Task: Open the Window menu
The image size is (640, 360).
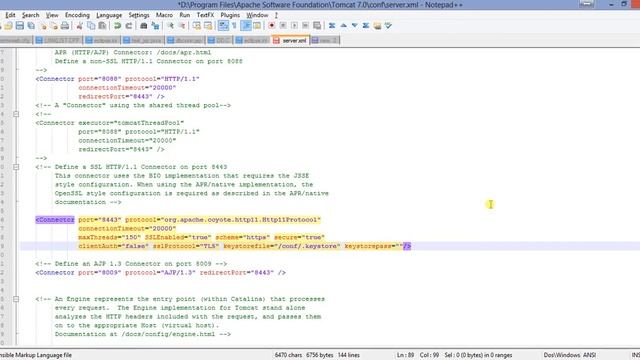Action: point(257,15)
